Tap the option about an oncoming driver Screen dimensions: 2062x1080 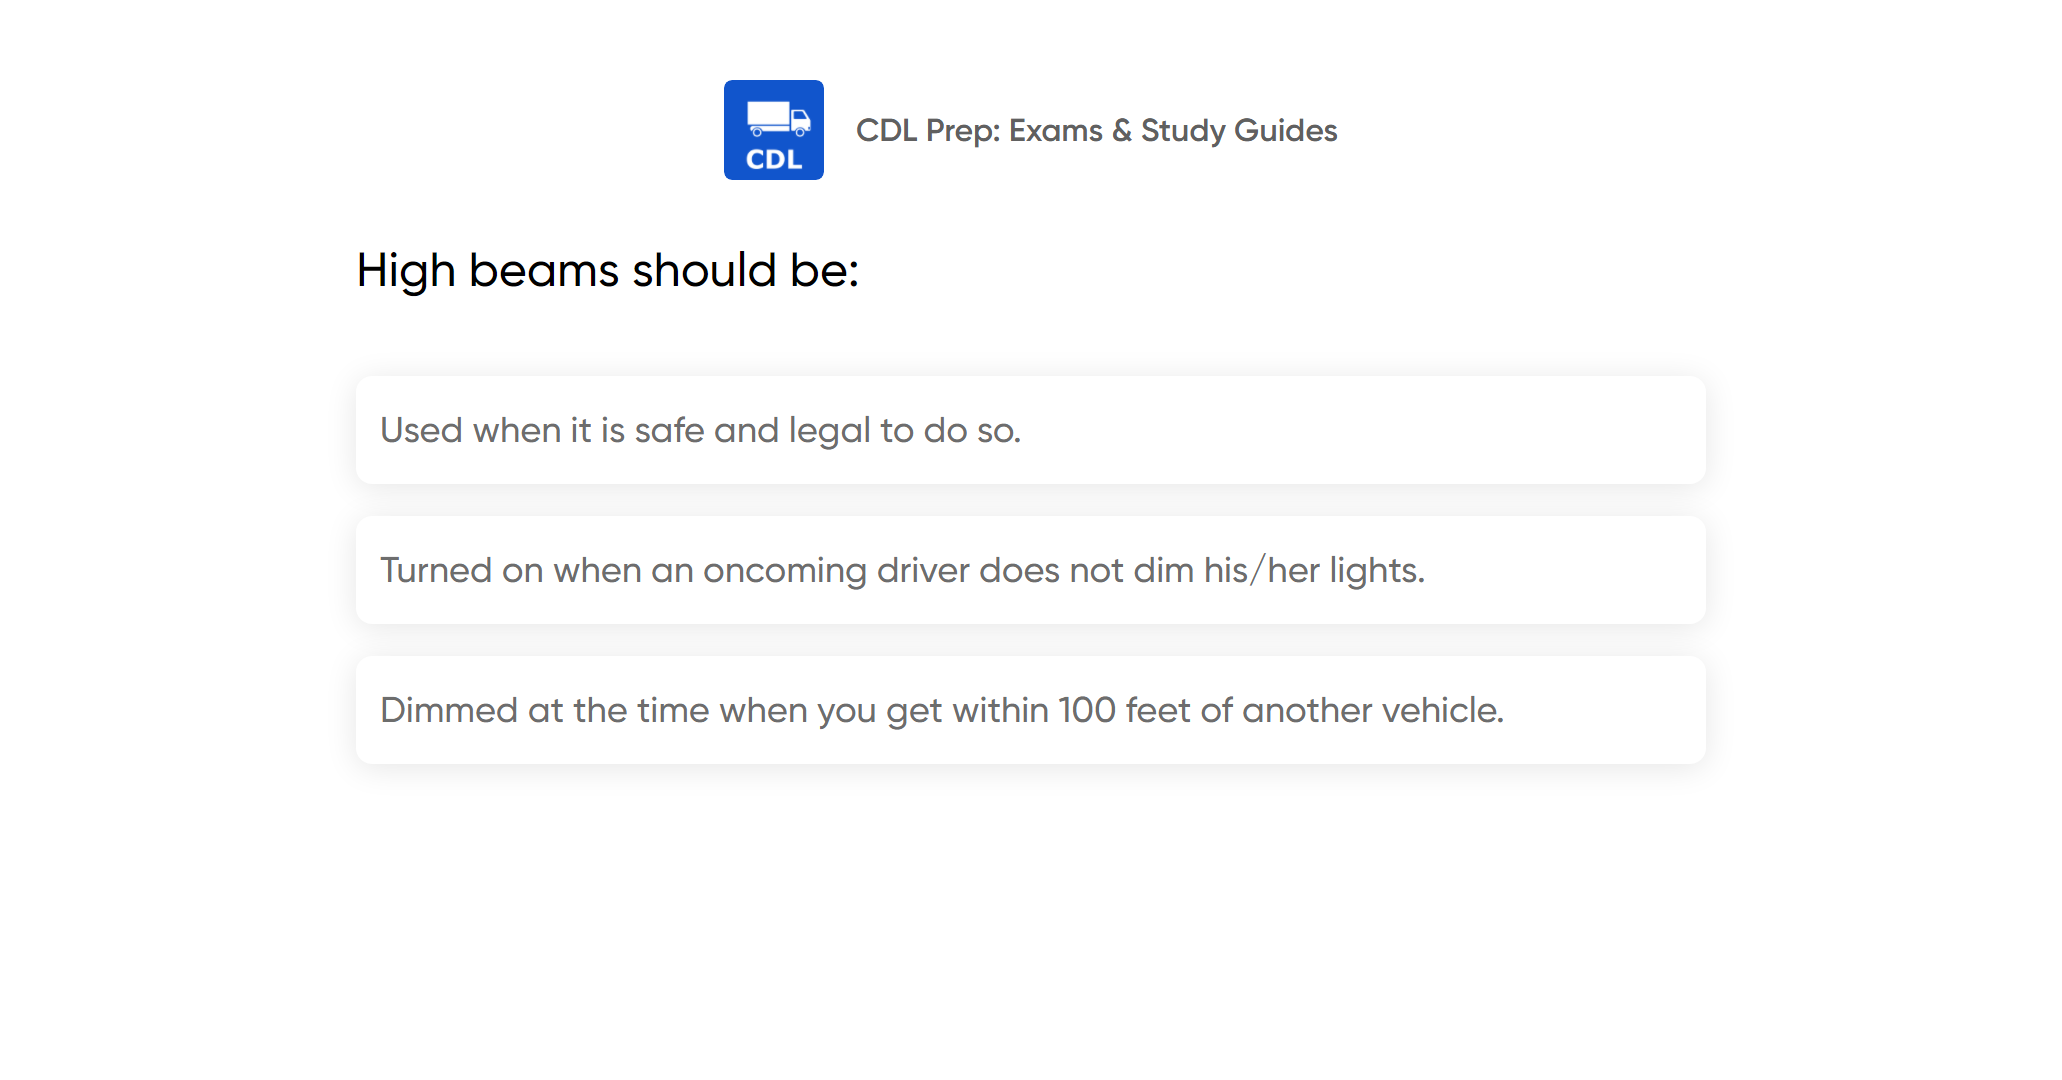[x=902, y=570]
